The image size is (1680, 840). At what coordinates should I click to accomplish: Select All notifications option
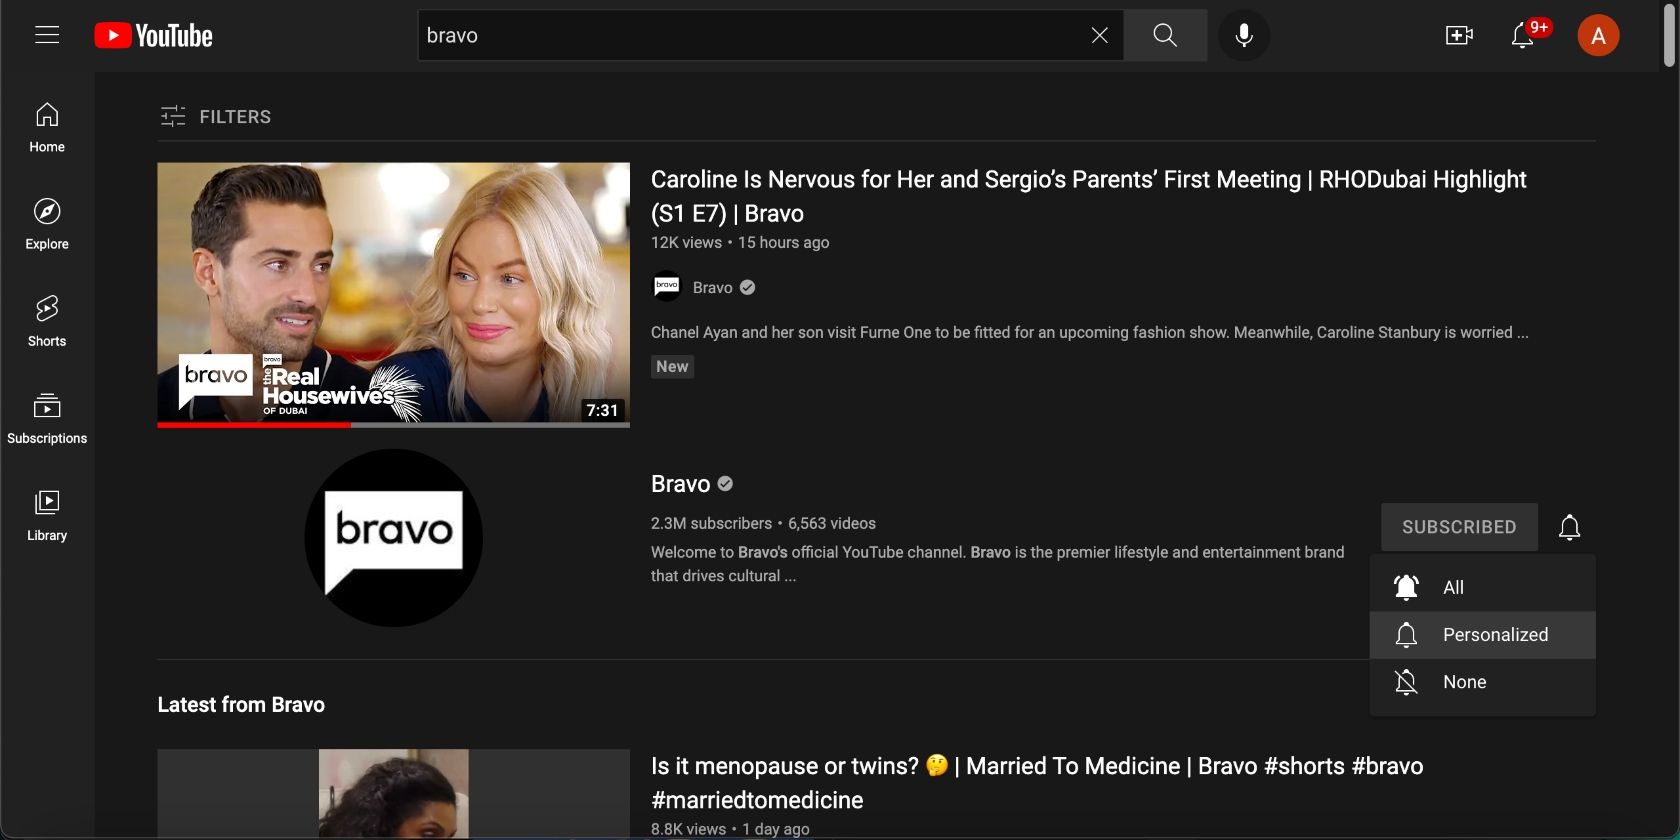point(1482,587)
